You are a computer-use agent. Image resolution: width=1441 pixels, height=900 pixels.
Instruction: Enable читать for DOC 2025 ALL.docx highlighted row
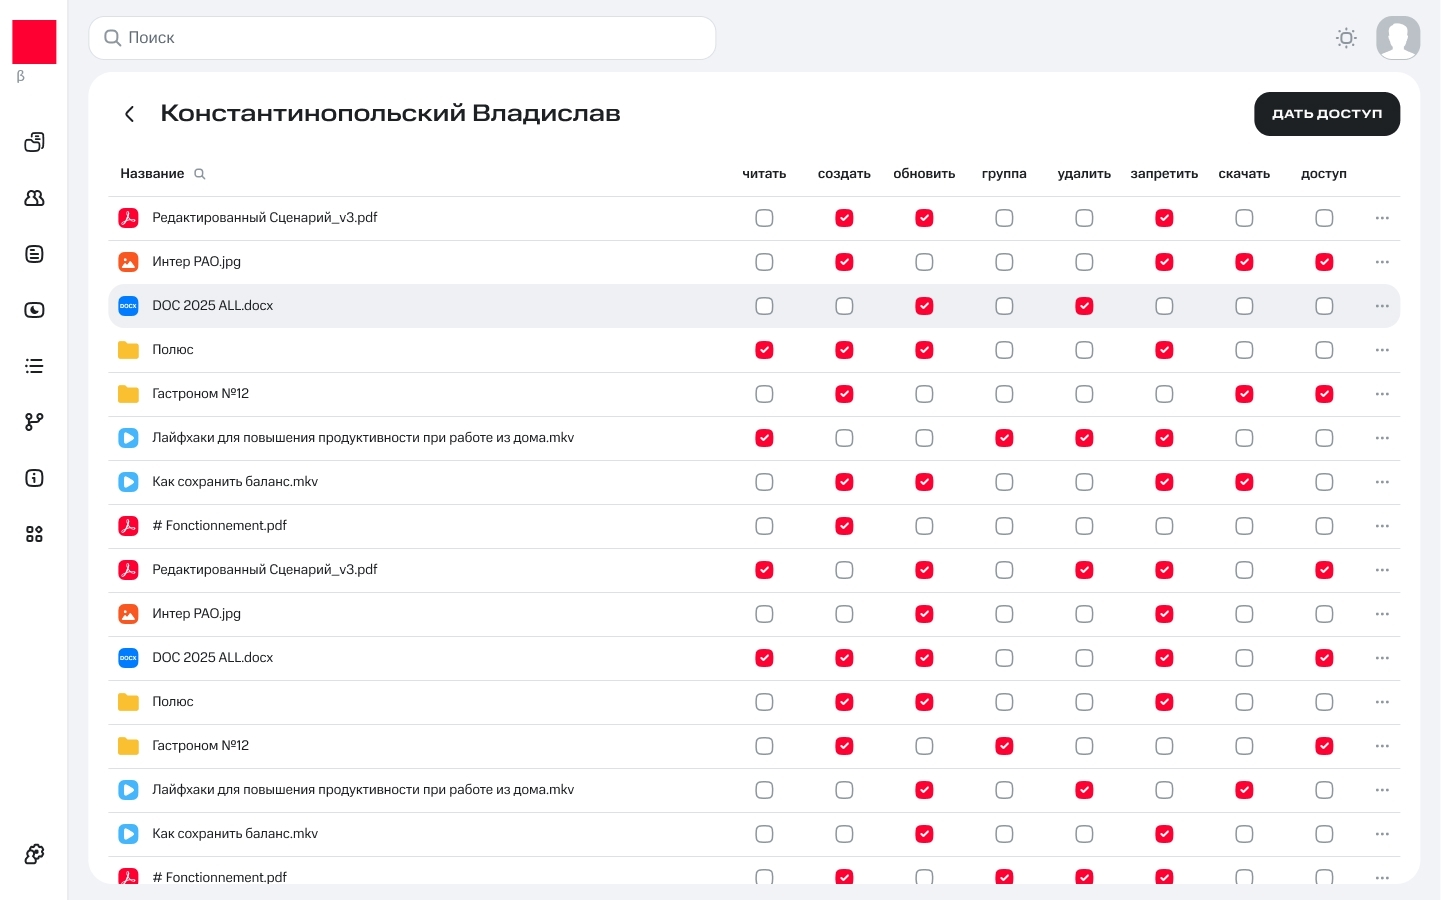click(764, 306)
